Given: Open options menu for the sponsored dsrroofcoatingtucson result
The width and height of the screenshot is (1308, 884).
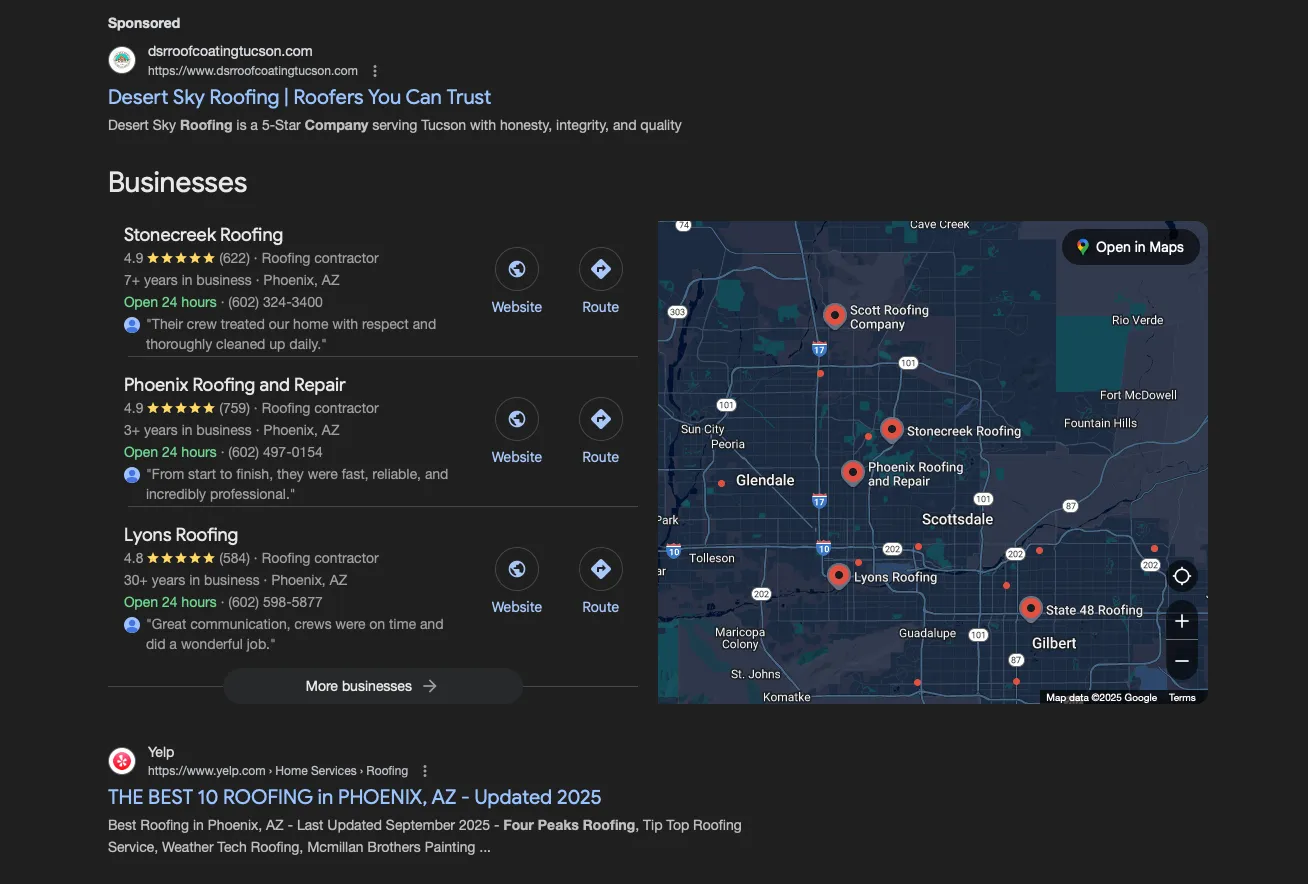Looking at the screenshot, I should point(375,71).
